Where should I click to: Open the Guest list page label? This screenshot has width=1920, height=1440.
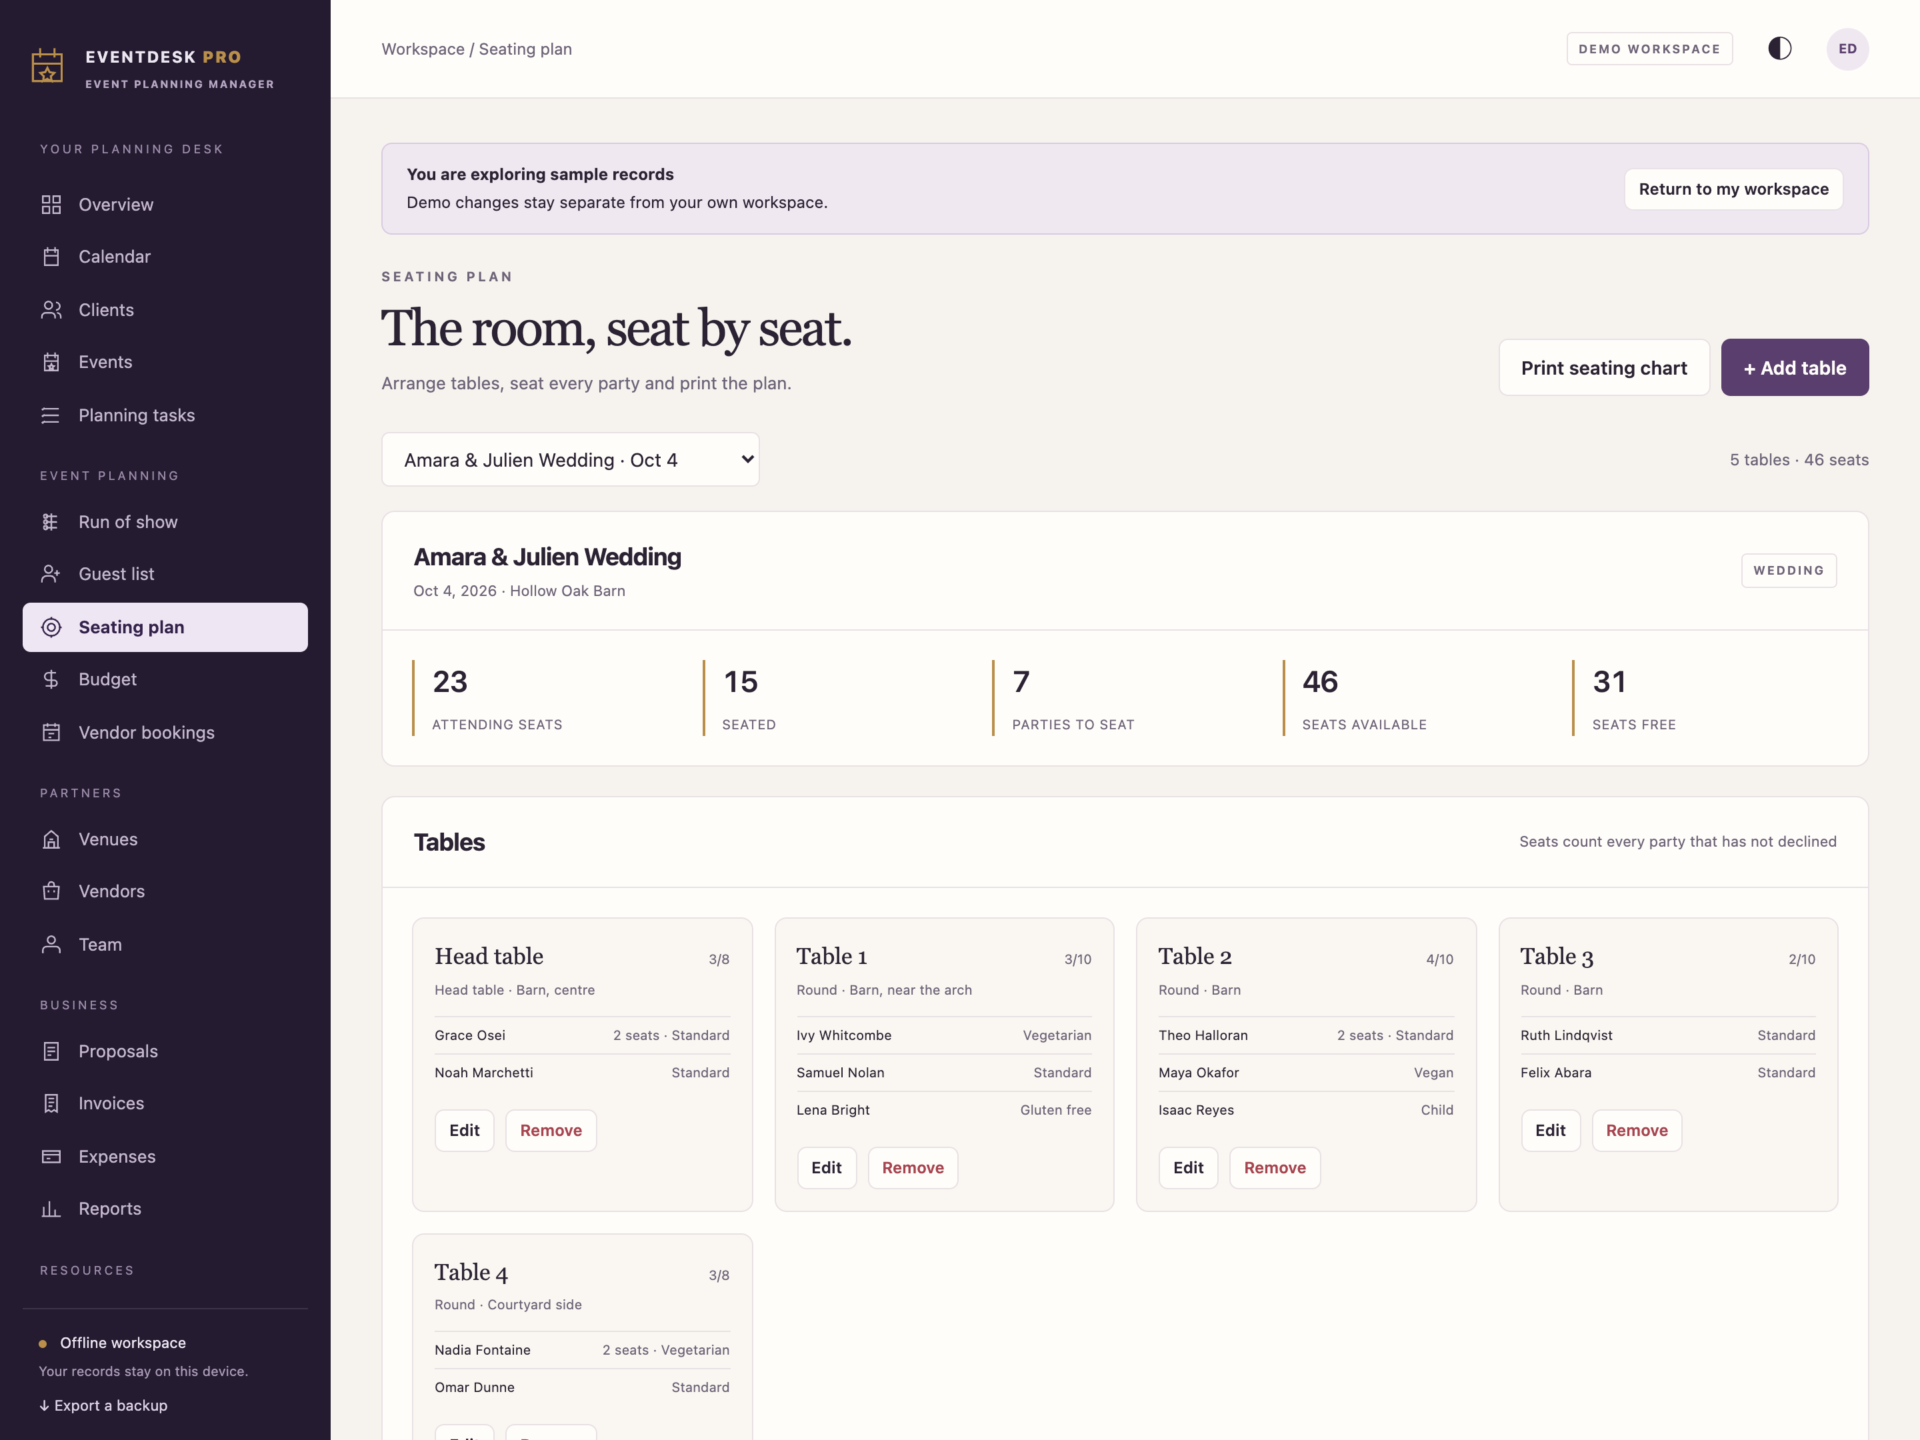(116, 574)
